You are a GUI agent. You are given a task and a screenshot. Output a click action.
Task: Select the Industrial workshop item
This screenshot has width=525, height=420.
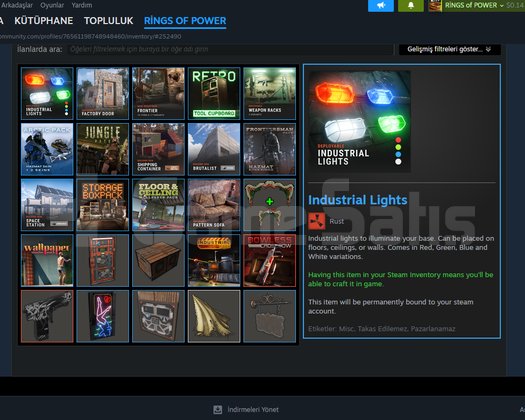point(214,260)
